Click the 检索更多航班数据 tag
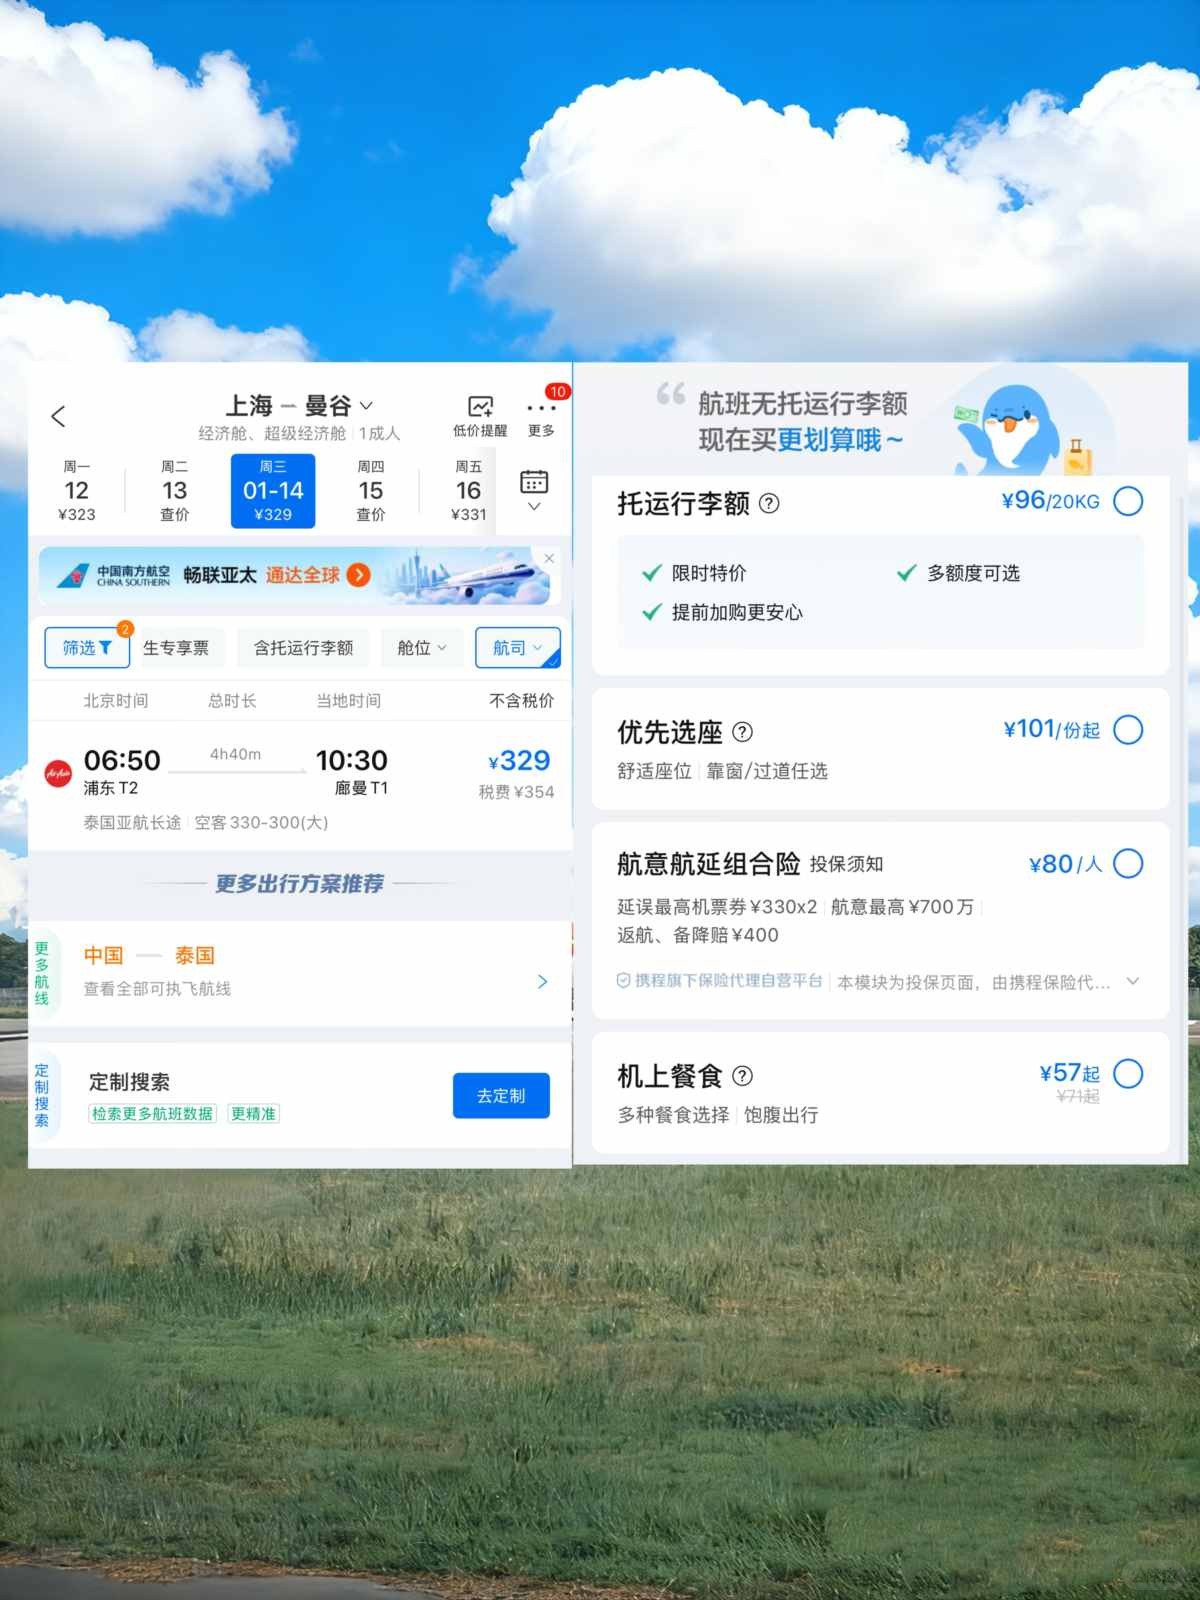1200x1600 pixels. pos(153,1114)
